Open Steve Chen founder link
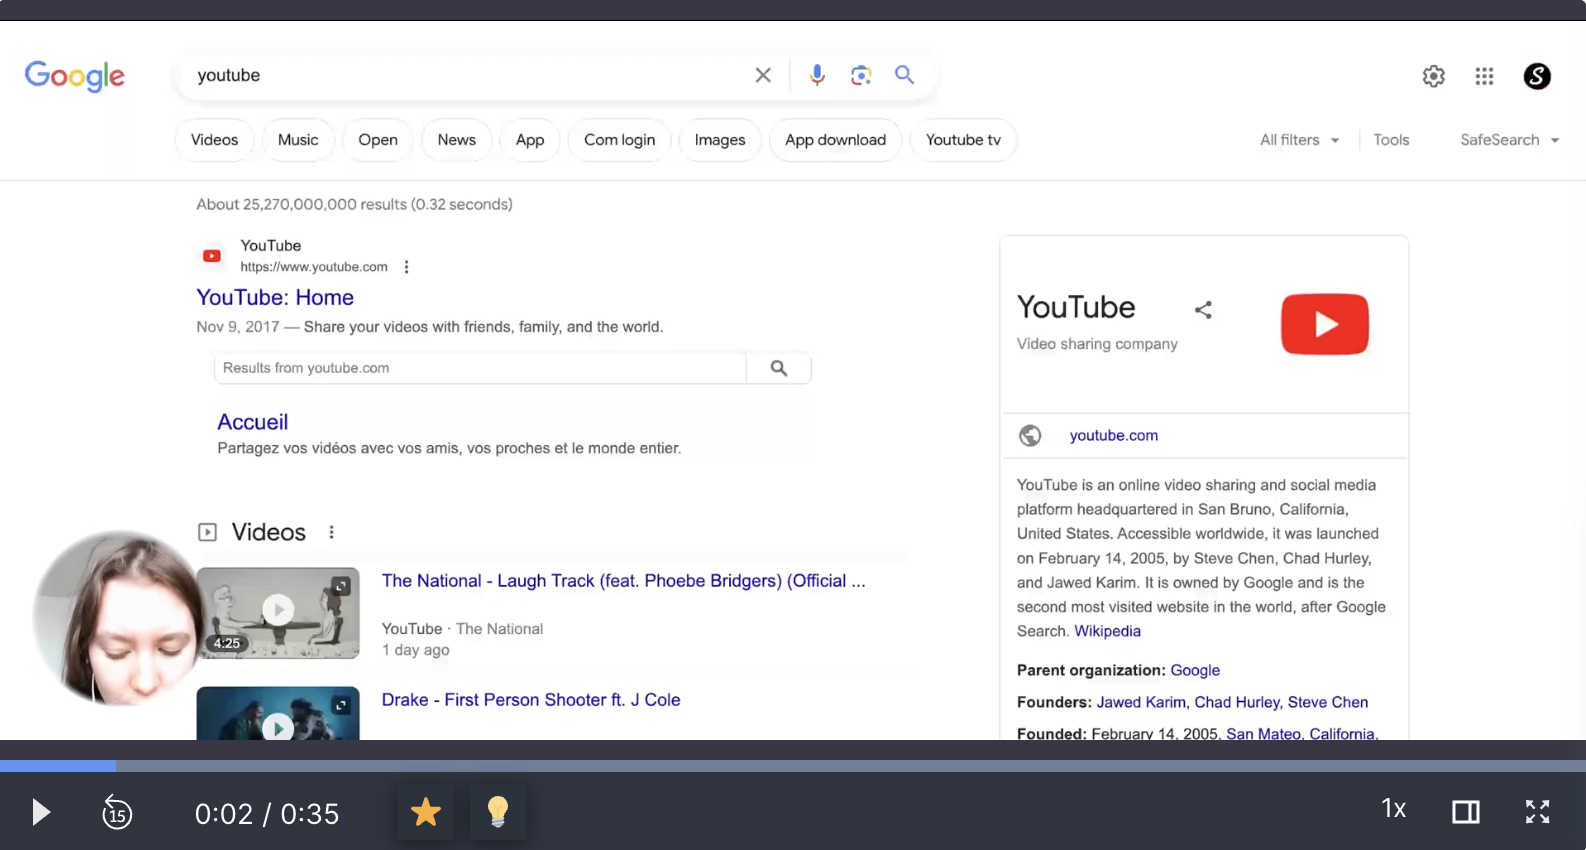1586x850 pixels. click(x=1328, y=702)
